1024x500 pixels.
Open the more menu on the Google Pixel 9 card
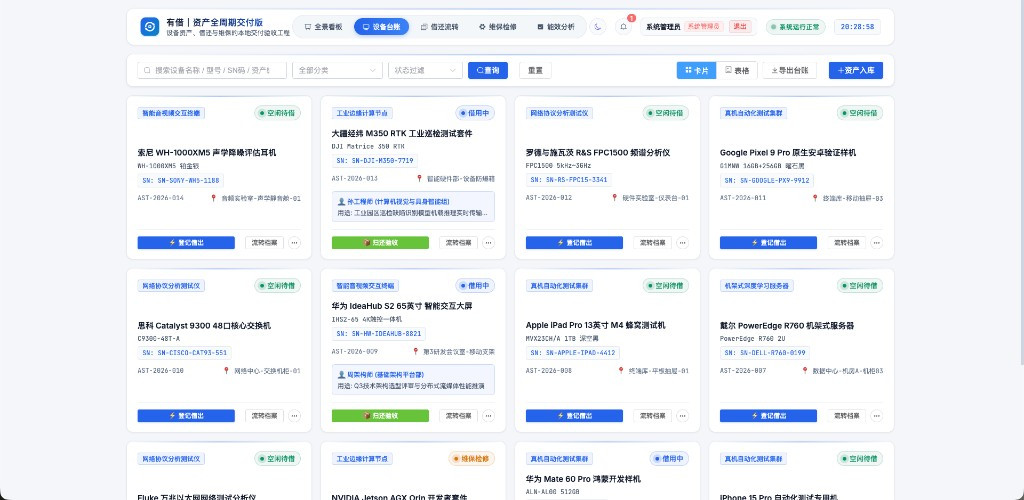[x=876, y=242]
